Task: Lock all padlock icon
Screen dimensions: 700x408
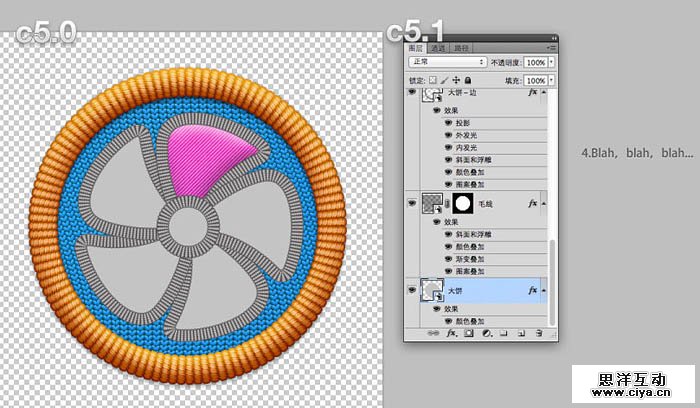Action: click(x=468, y=80)
